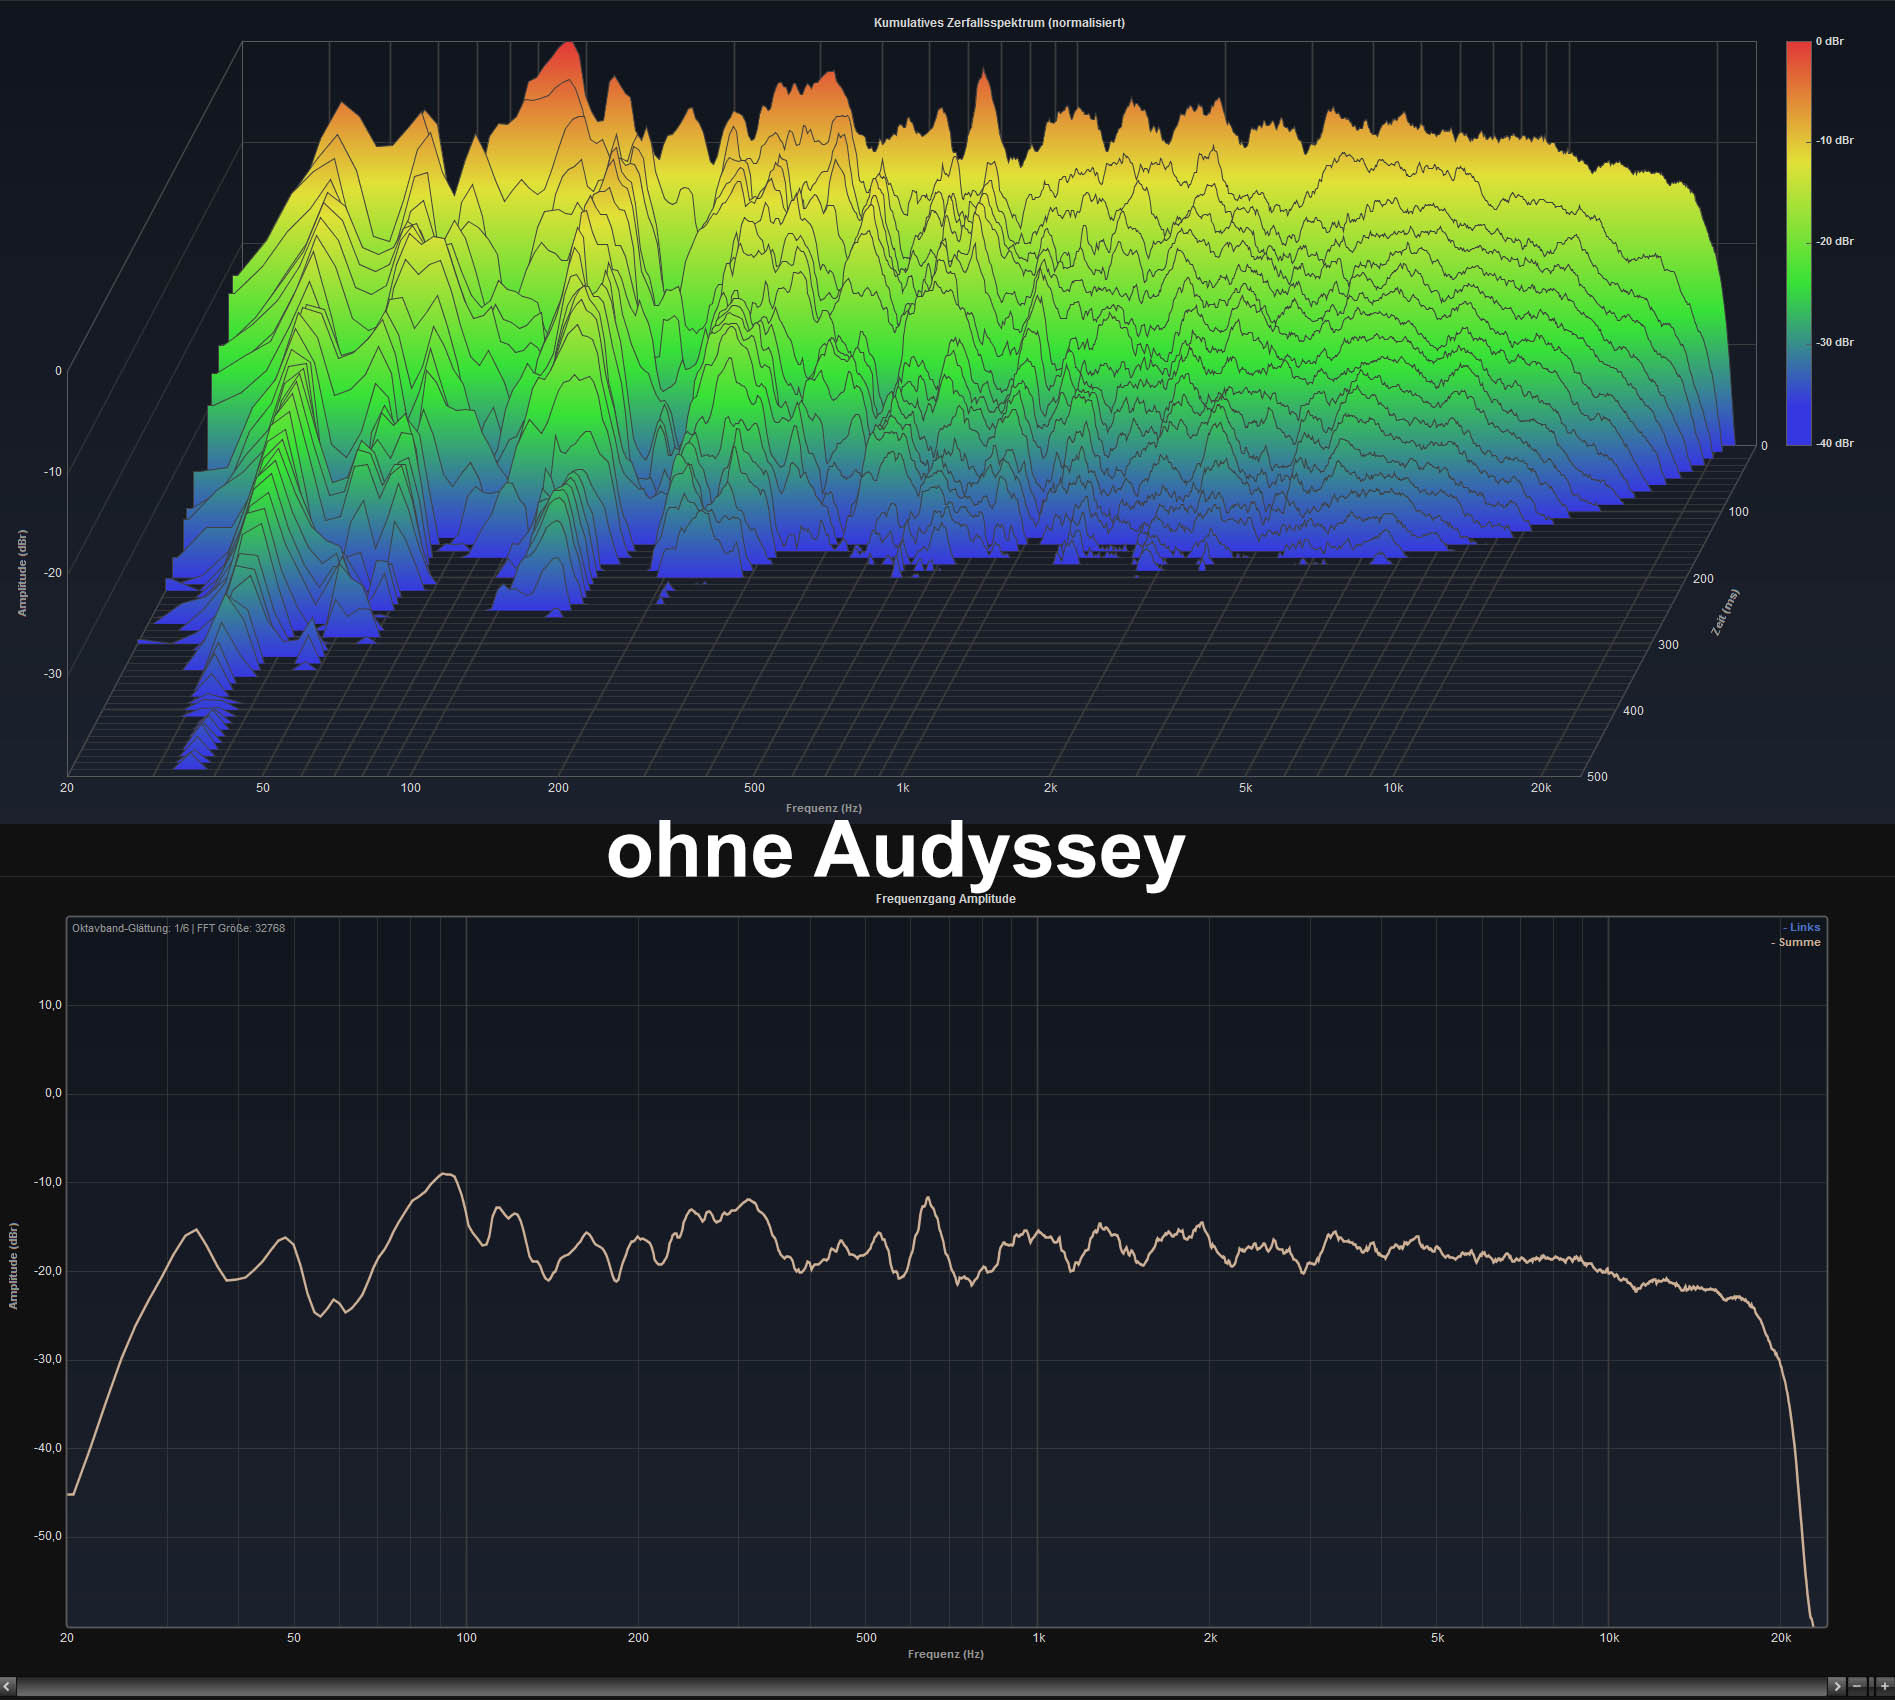
Task: Click the '300' time axis tick of waterfall plot
Action: pos(1668,645)
